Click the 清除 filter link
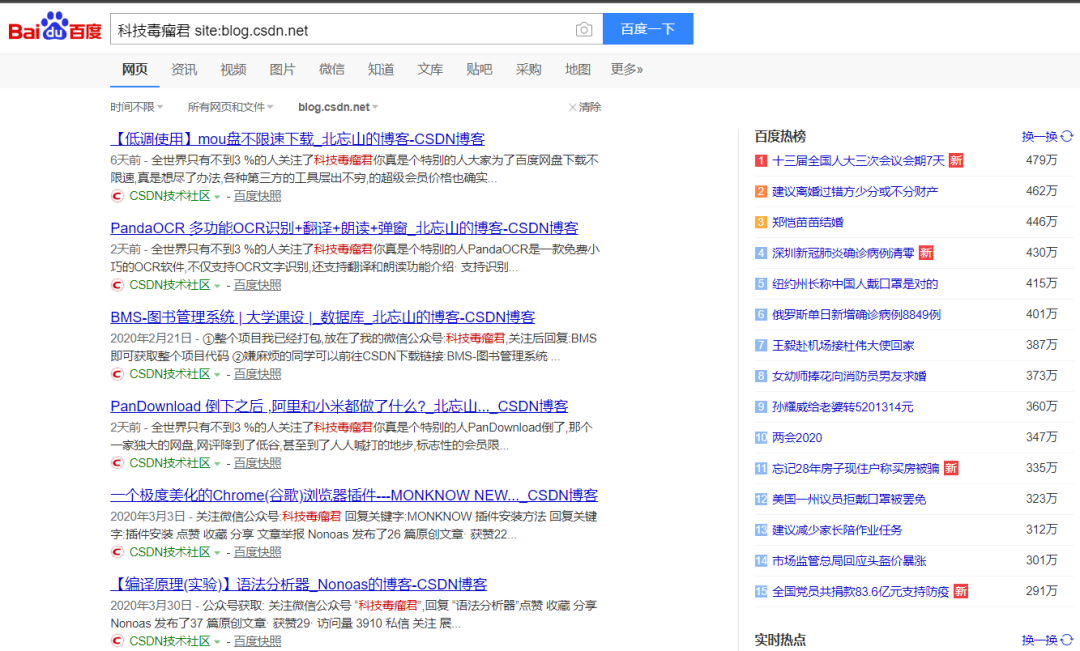Image resolution: width=1080 pixels, height=651 pixels. click(x=590, y=107)
